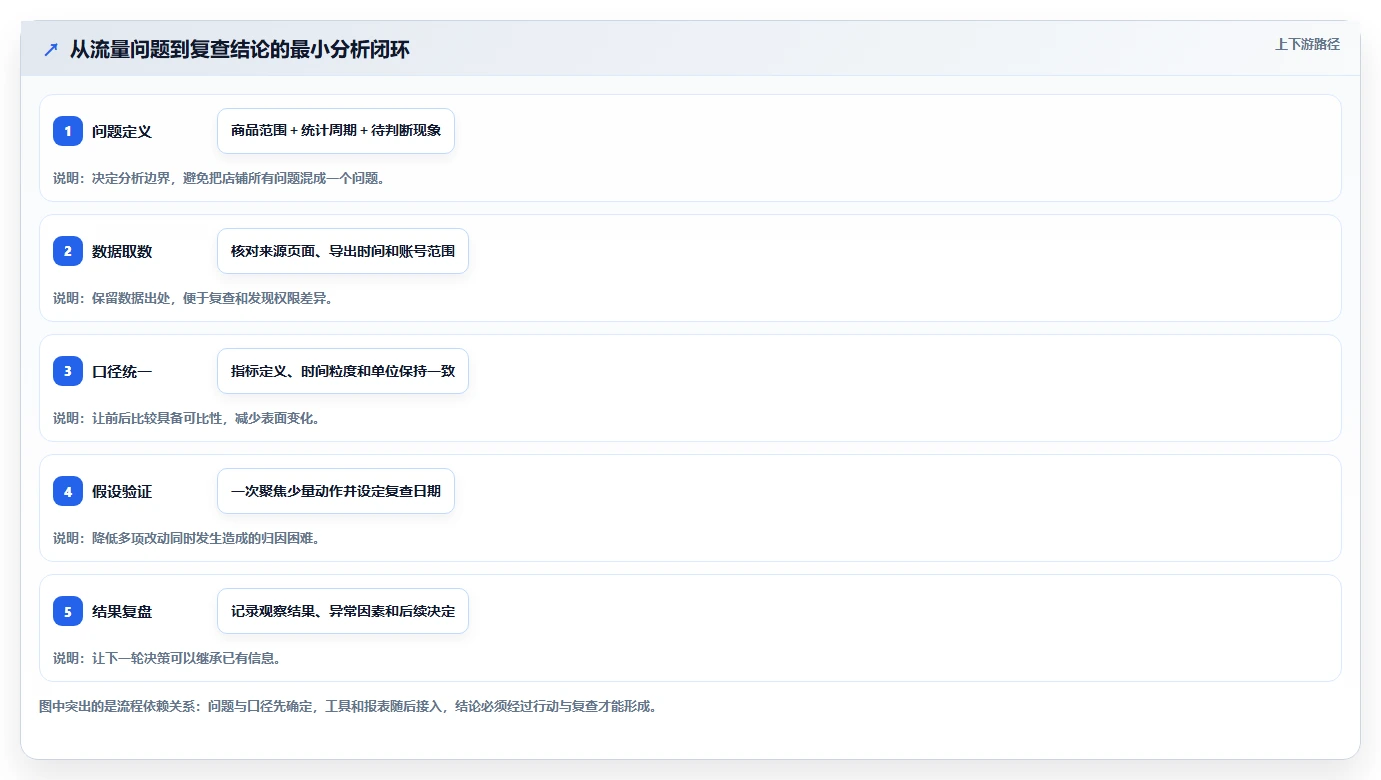This screenshot has width=1381, height=780.
Task: Click the footer caption 图中突出的是流程依赖关系
Action: [348, 706]
